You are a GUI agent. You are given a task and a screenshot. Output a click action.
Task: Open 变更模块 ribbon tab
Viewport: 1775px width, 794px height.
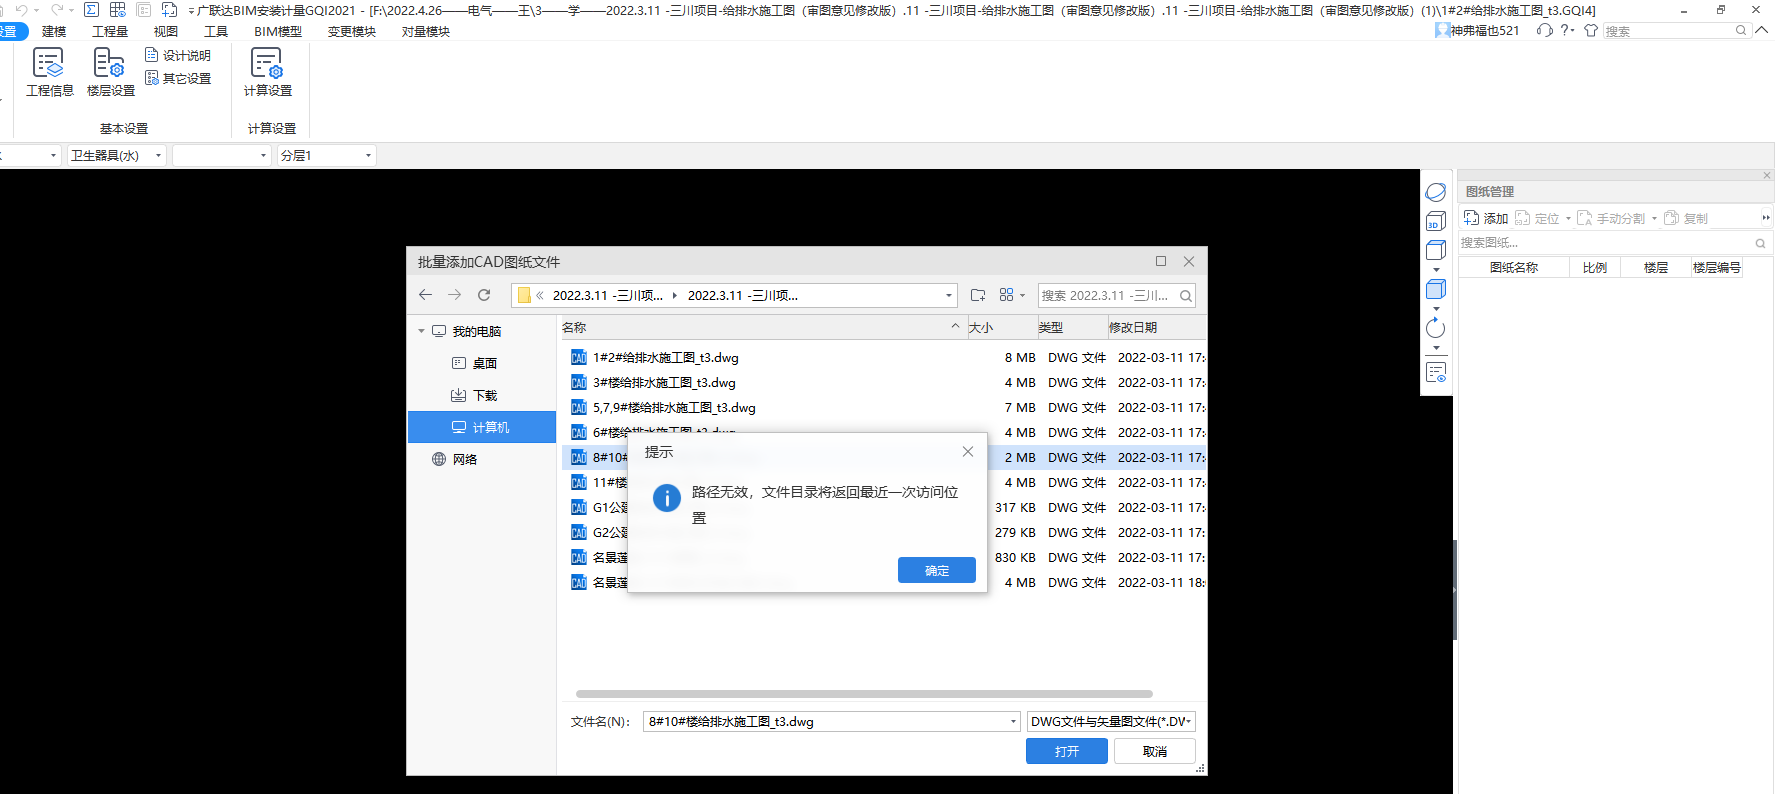click(x=352, y=31)
